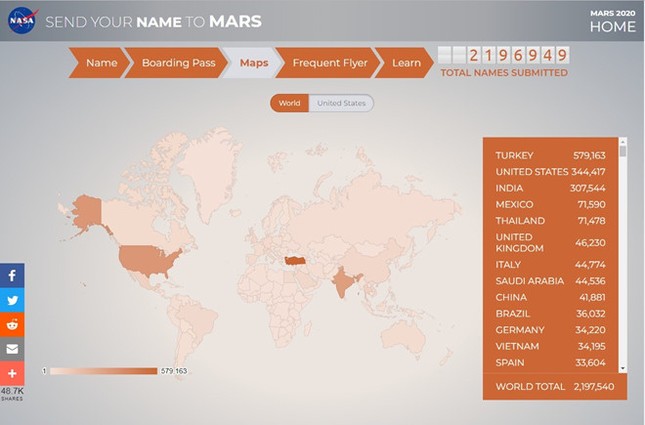Click Alaska on the world map
Viewport: 645px width, 425px height.
86,212
